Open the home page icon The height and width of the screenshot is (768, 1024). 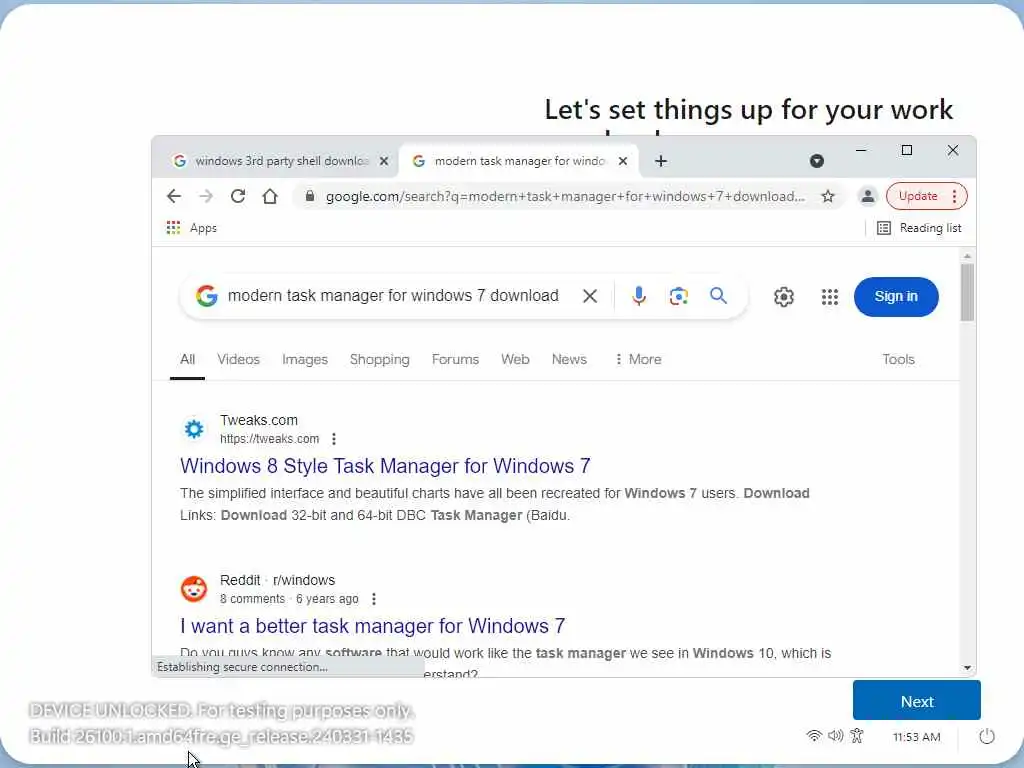[x=270, y=196]
